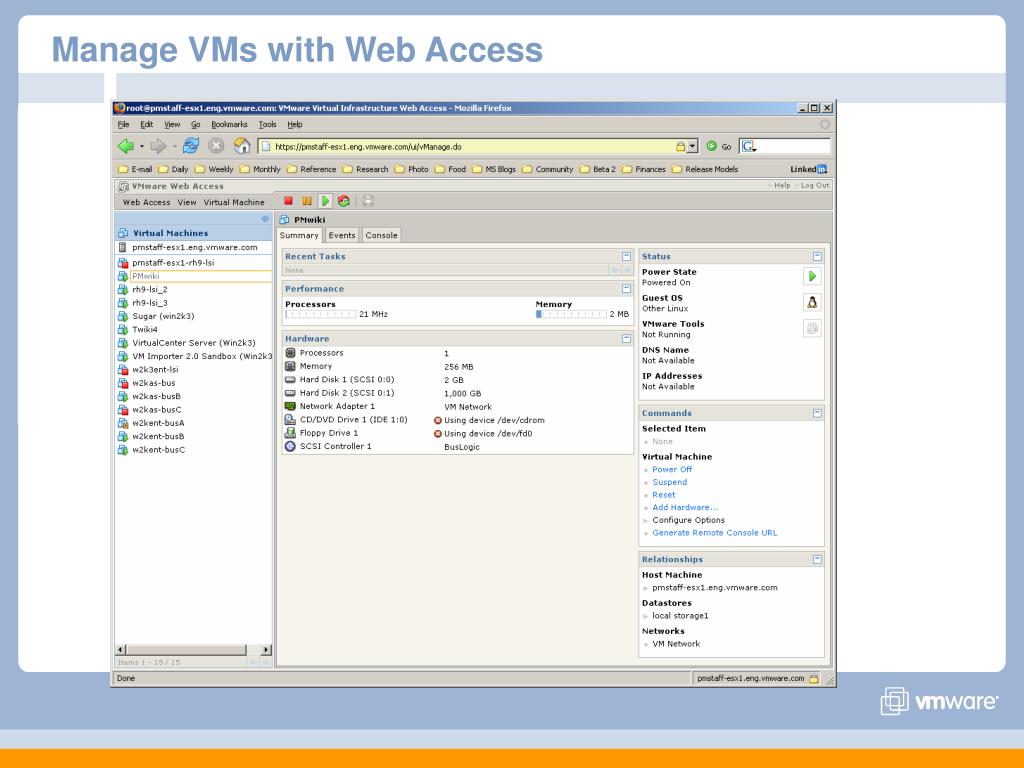Open the Back button history dropdown arrow

(x=142, y=146)
